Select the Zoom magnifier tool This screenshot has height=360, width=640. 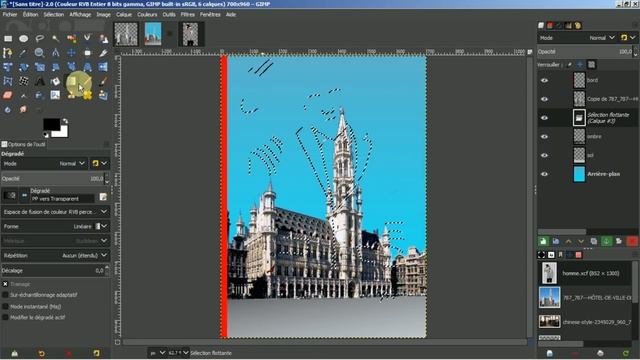(x=40, y=53)
